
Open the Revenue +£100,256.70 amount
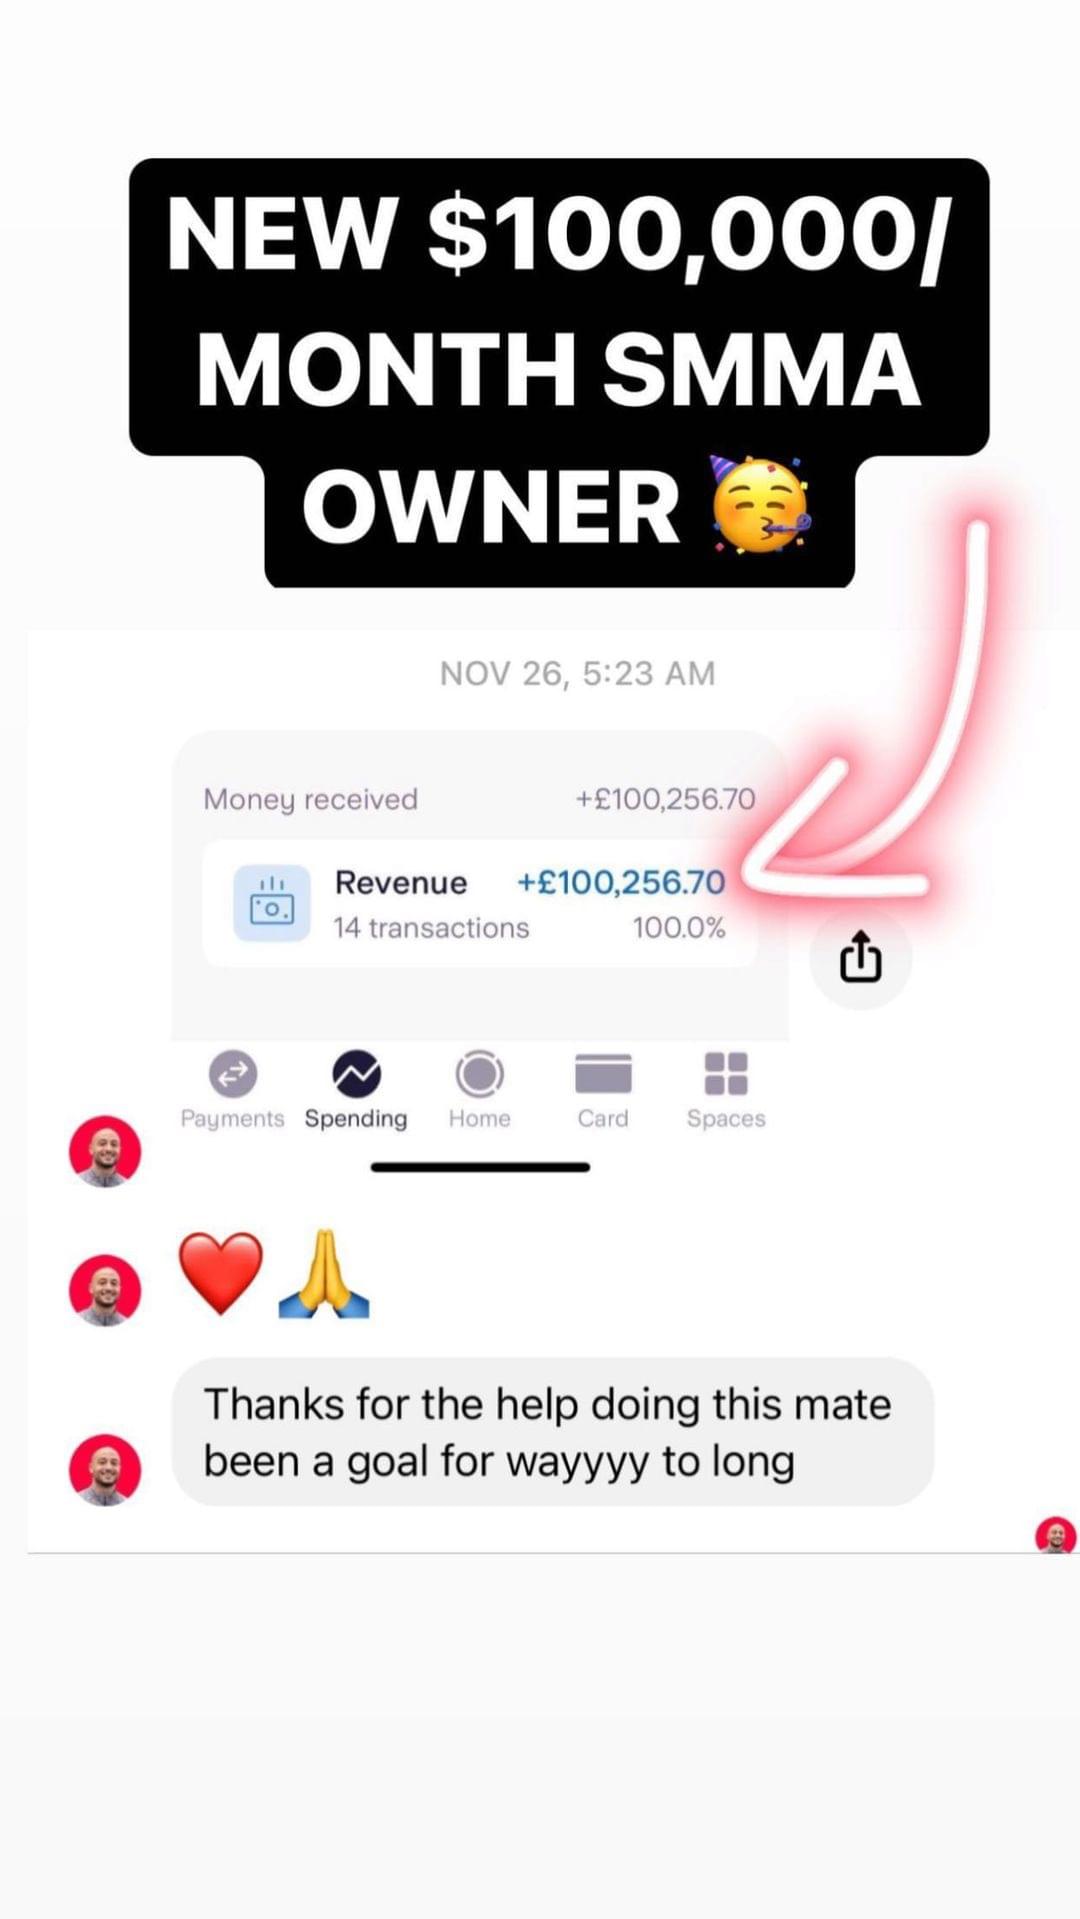621,882
